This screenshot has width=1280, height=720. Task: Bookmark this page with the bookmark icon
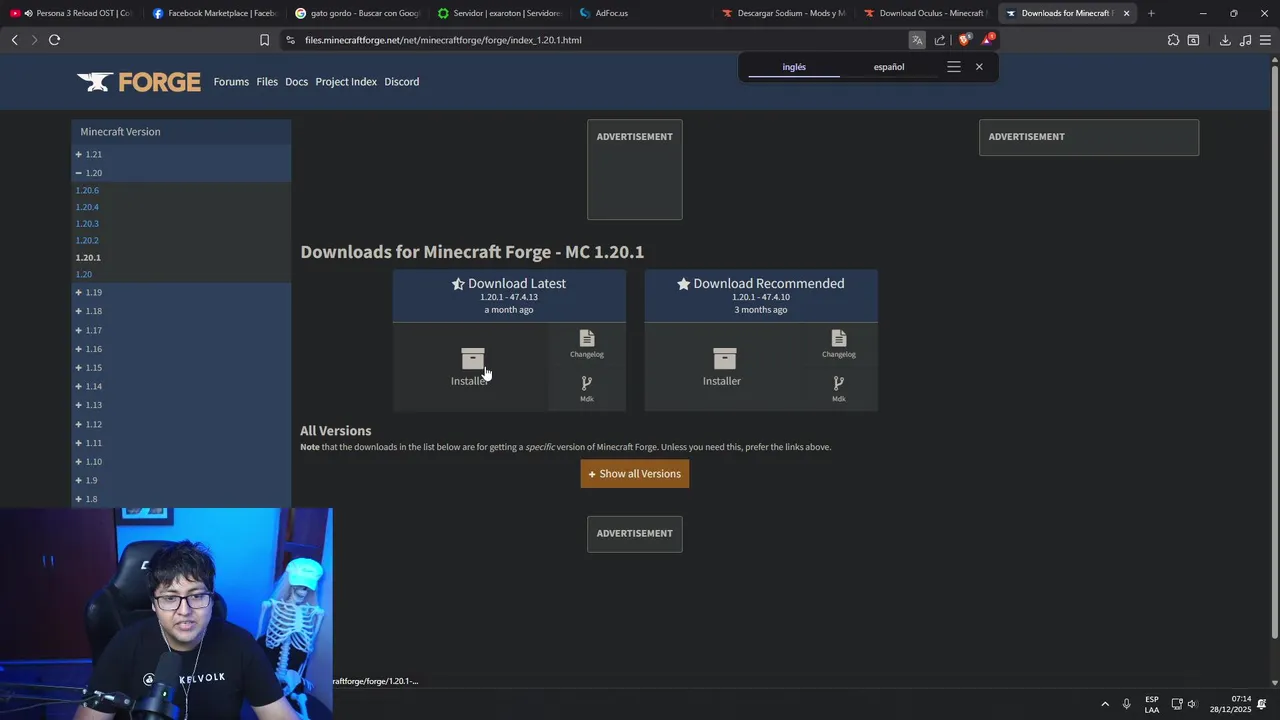click(x=264, y=40)
